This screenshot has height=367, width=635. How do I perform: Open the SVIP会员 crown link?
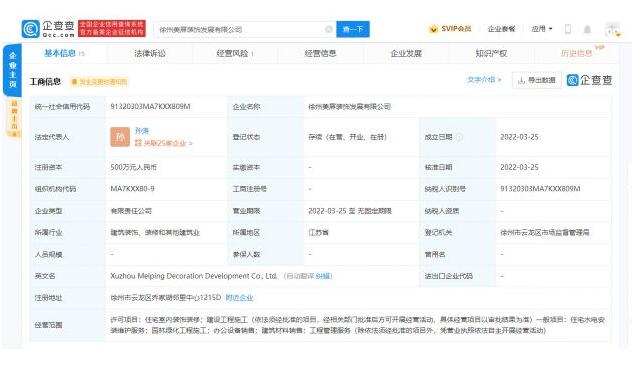450,29
